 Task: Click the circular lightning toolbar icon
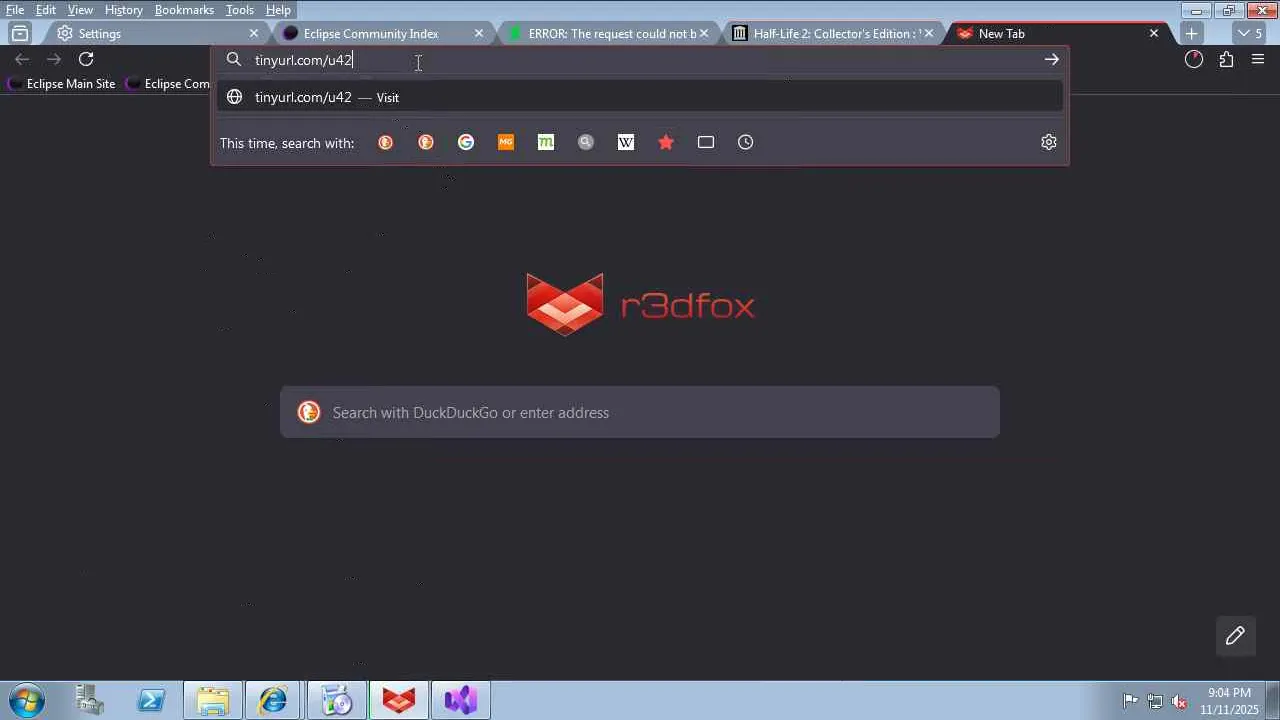[1194, 60]
